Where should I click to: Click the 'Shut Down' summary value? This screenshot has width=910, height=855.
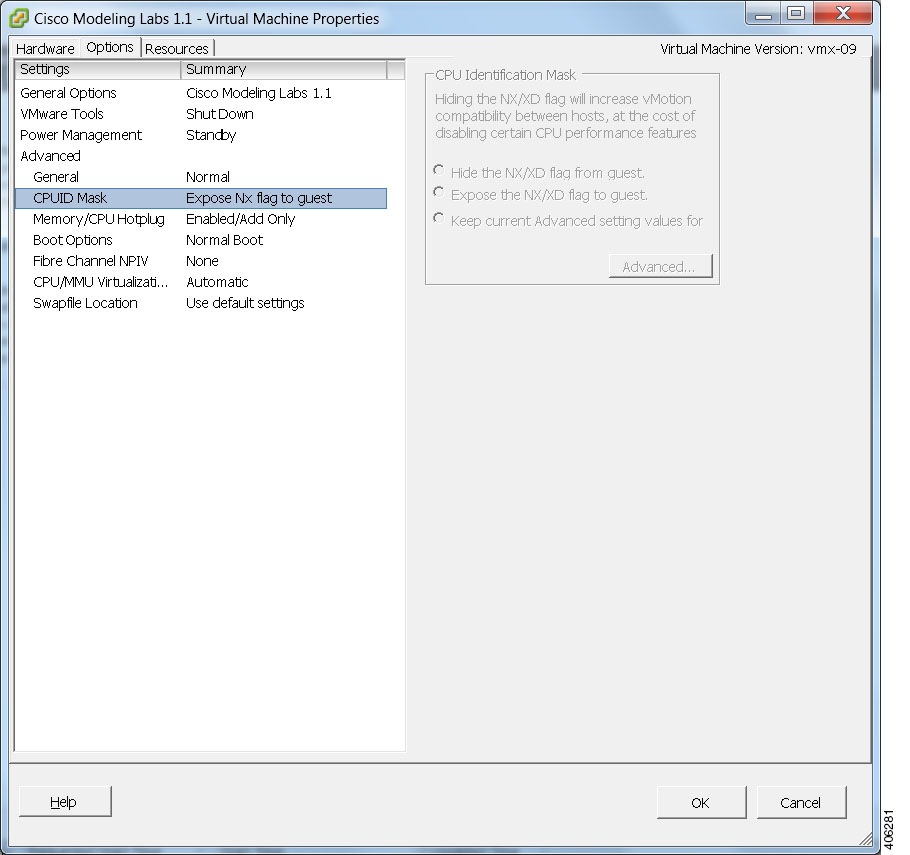click(x=220, y=114)
